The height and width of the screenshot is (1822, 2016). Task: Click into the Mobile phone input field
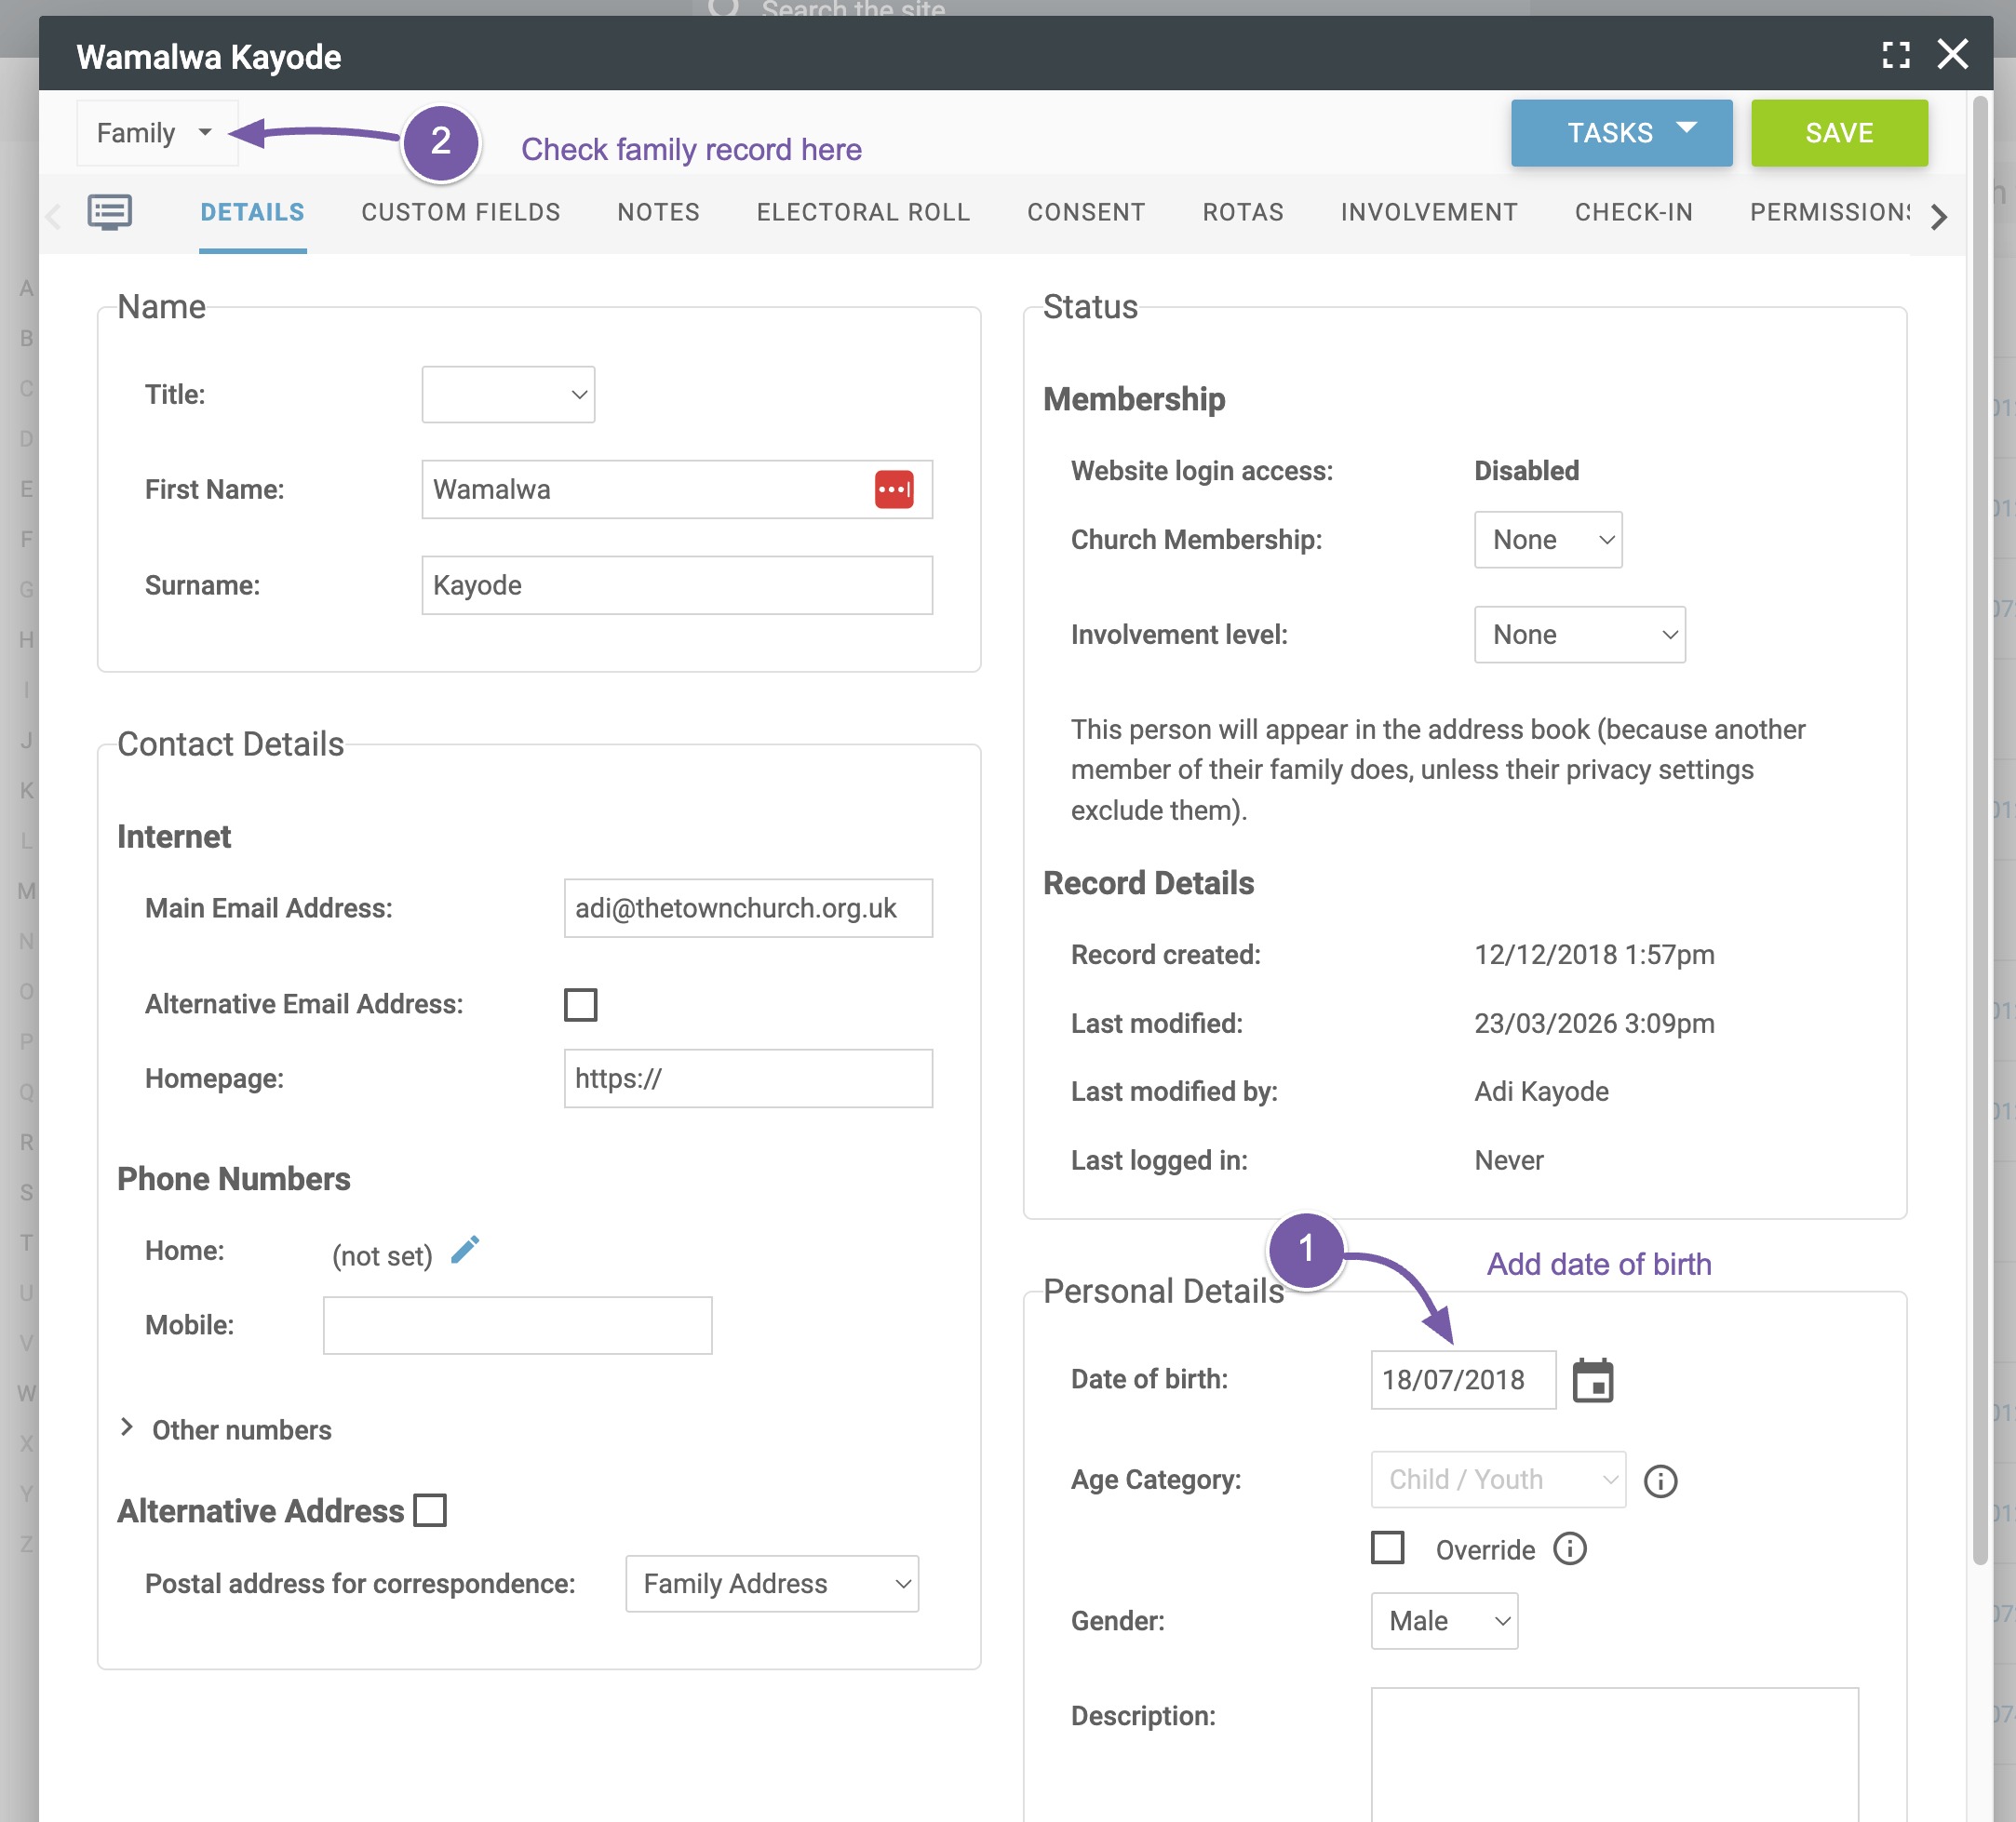tap(517, 1325)
